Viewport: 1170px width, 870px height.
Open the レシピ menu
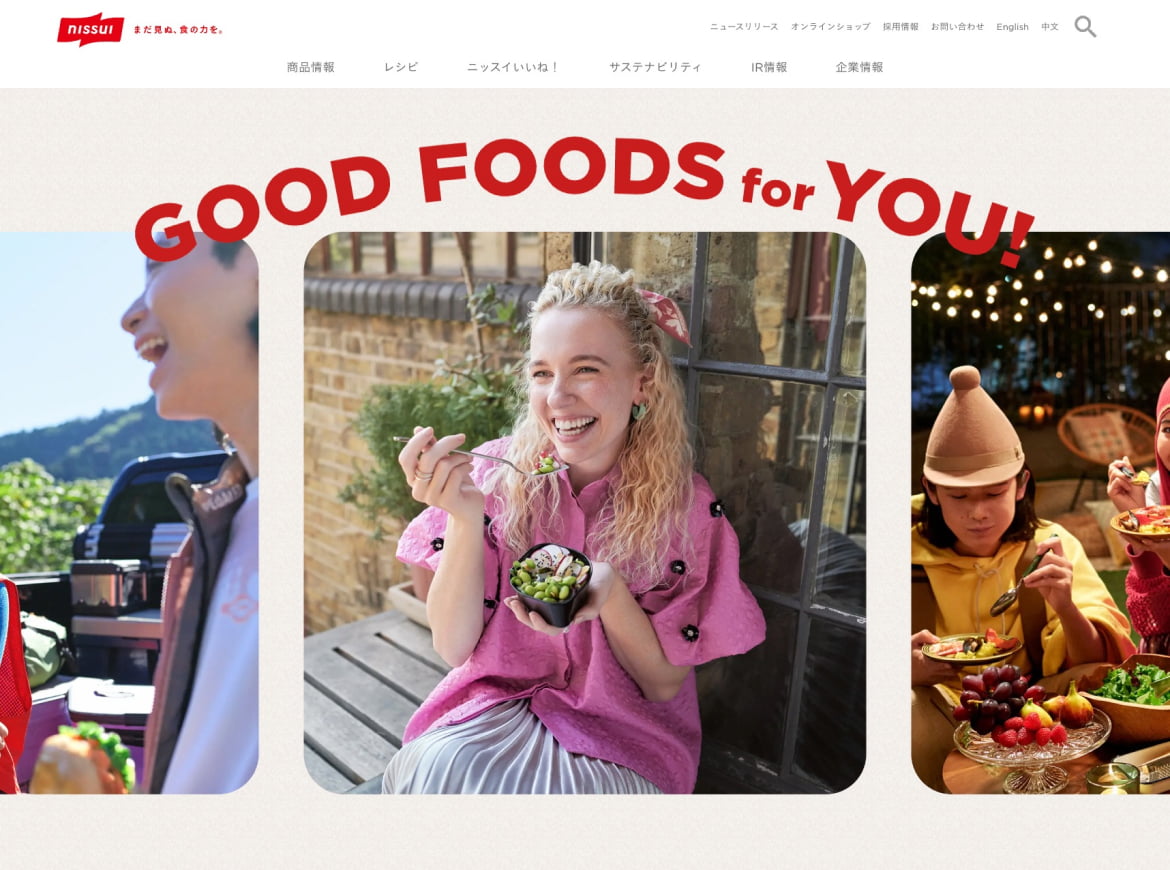click(x=401, y=67)
